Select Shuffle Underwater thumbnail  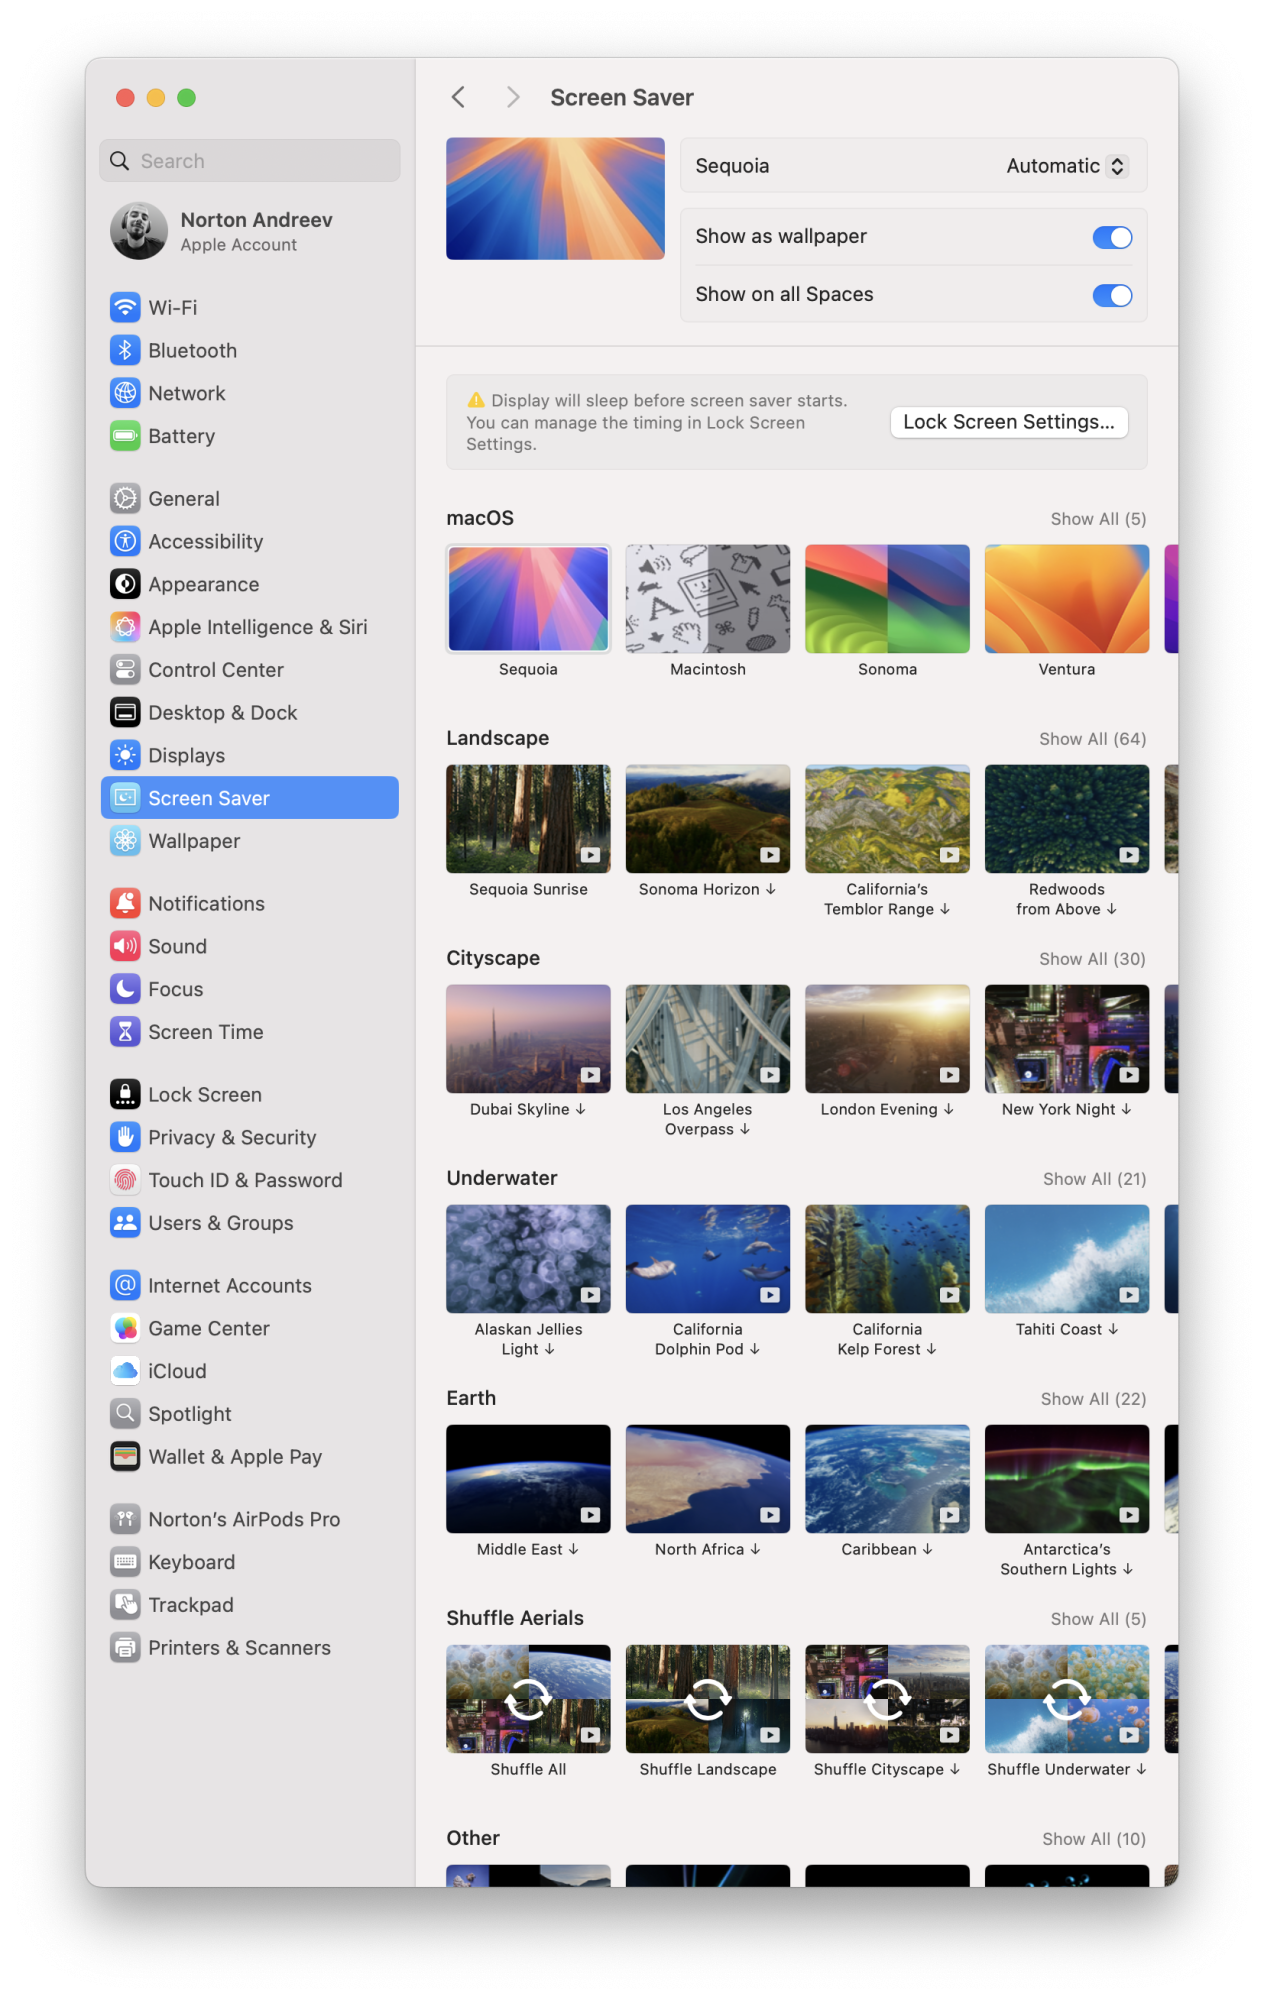(1067, 1699)
